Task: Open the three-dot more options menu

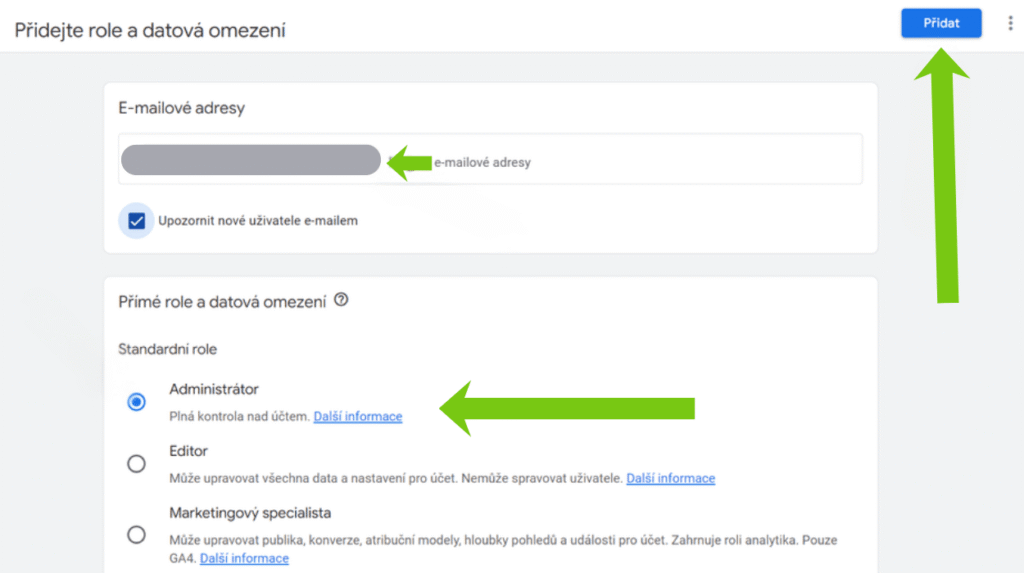Action: (1009, 24)
